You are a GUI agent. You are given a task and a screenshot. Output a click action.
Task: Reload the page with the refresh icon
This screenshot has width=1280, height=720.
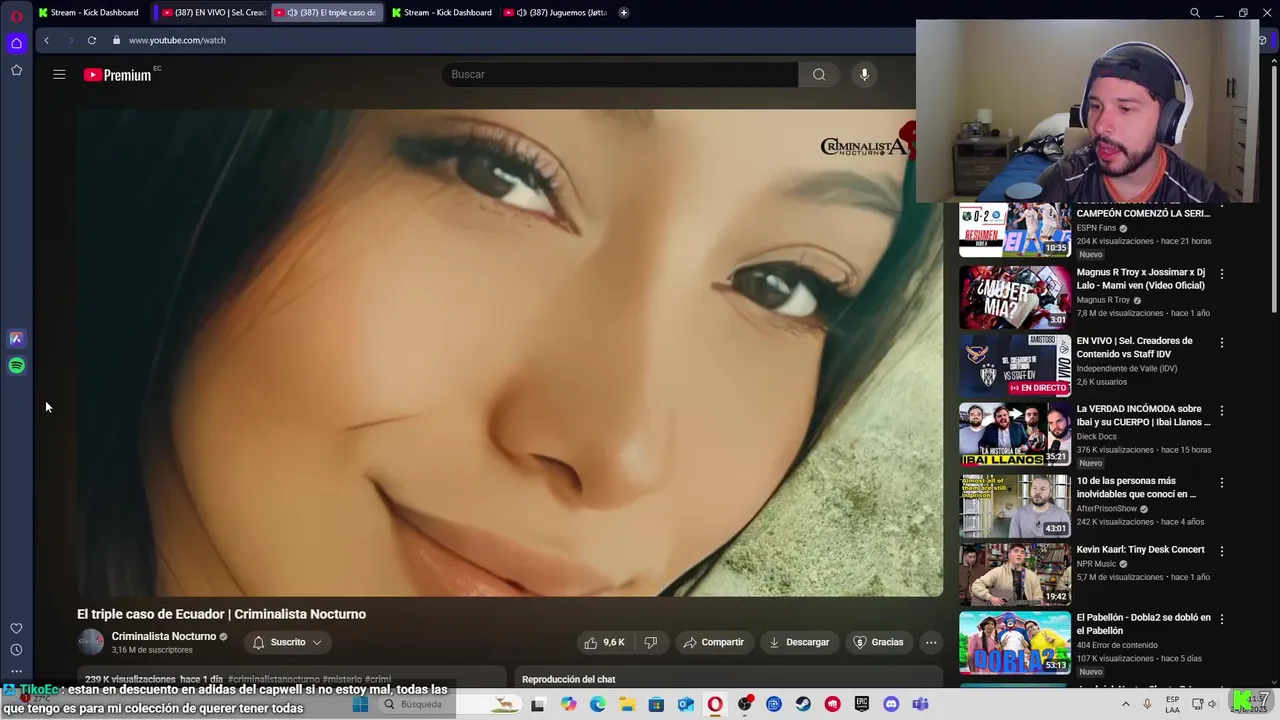pos(91,40)
